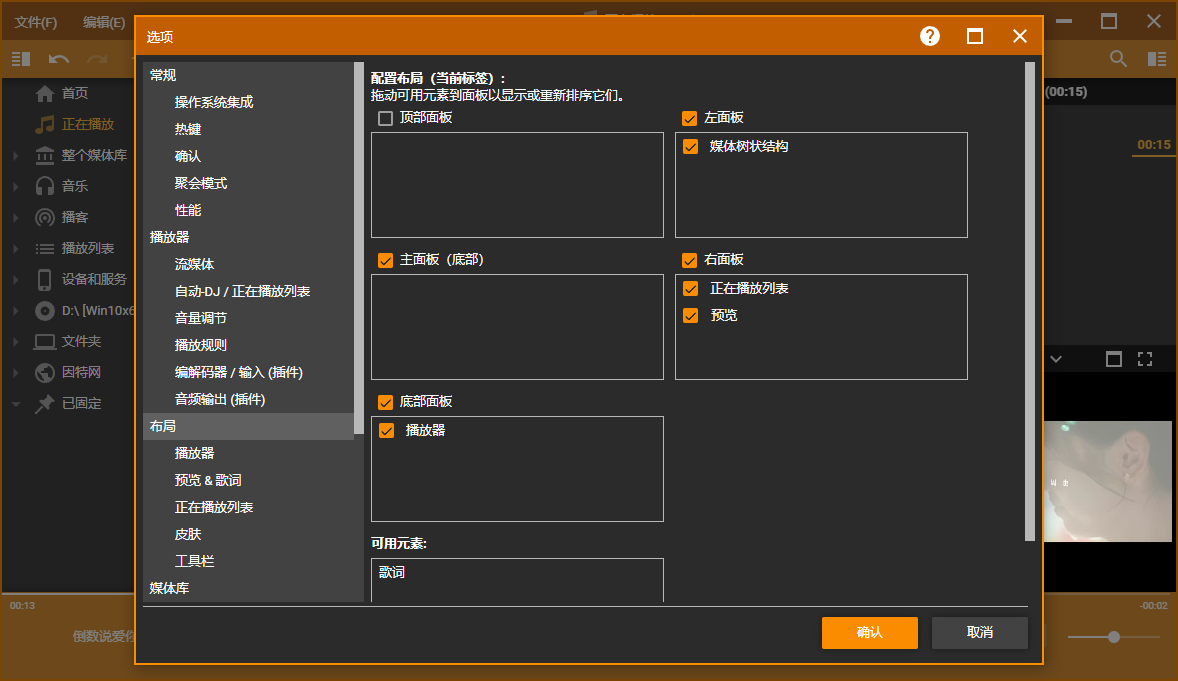Open the 文件(F) menu
The height and width of the screenshot is (681, 1178).
[x=36, y=22]
